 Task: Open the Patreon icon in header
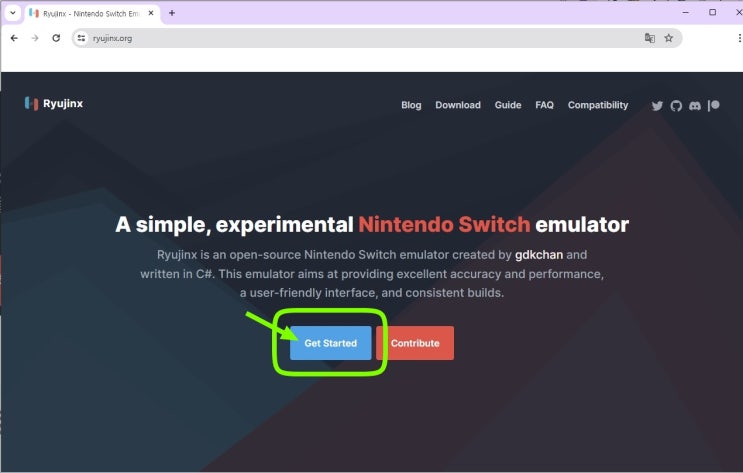point(713,105)
